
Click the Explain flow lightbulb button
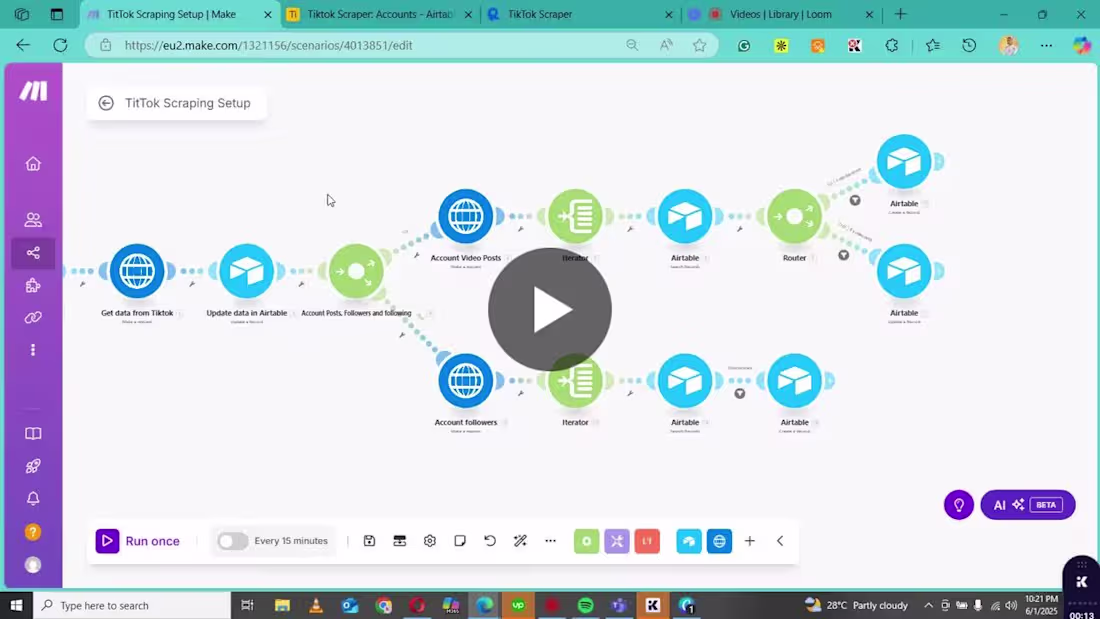[x=958, y=505]
